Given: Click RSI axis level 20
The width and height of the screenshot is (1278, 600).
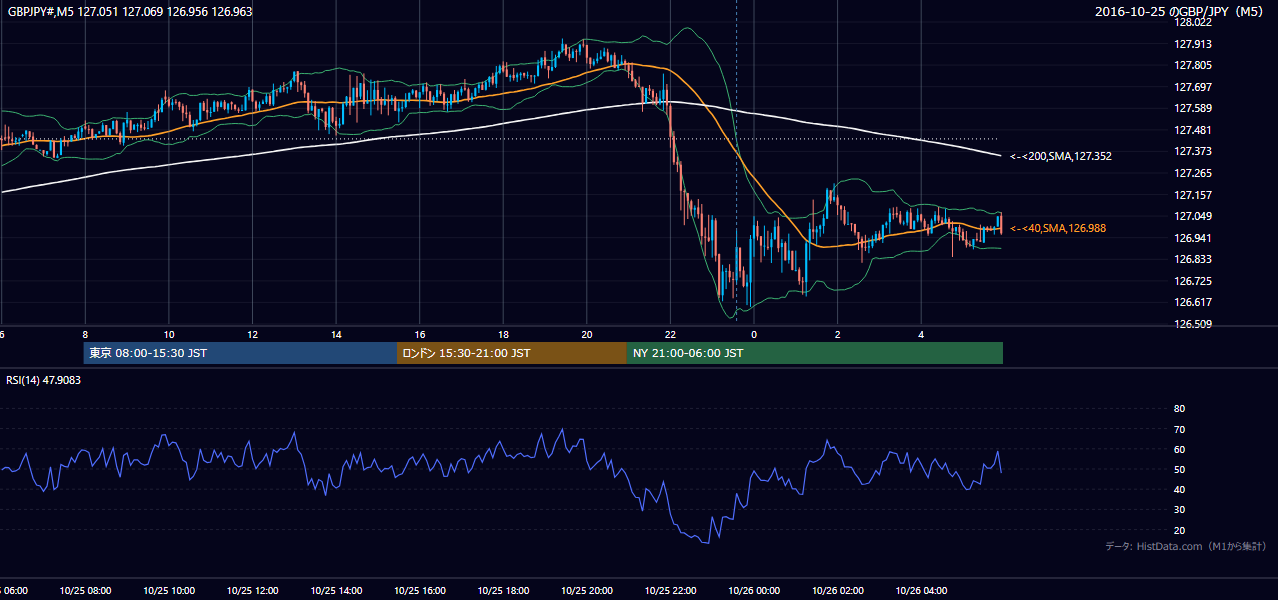Looking at the screenshot, I should coord(1179,530).
